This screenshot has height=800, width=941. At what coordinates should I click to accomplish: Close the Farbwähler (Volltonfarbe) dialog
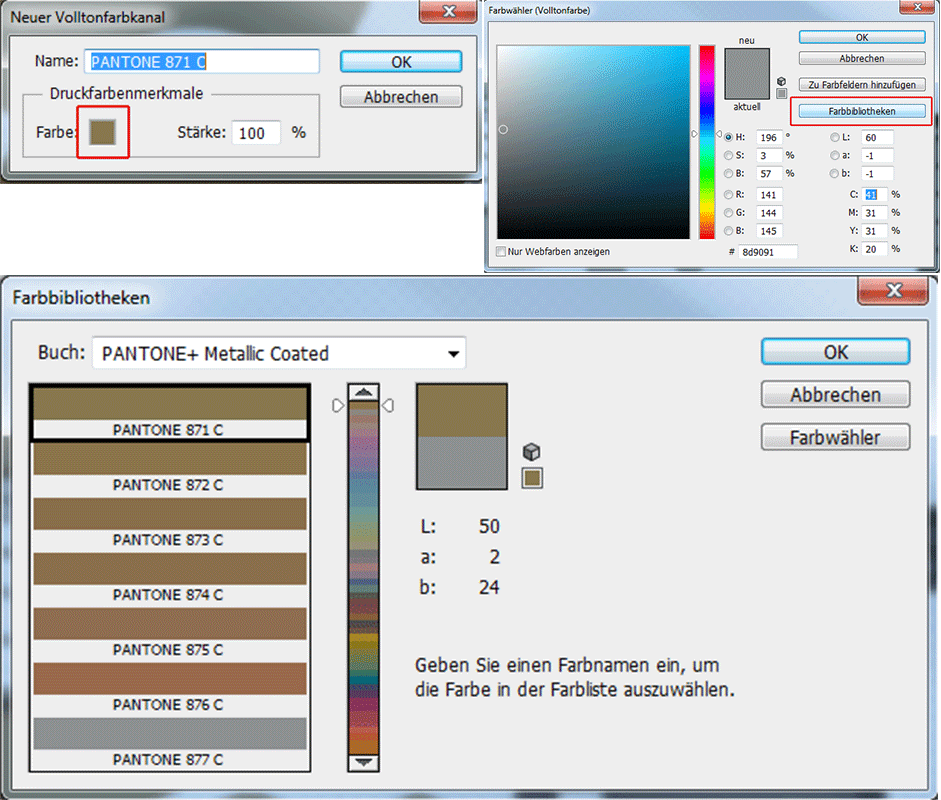coord(918,7)
